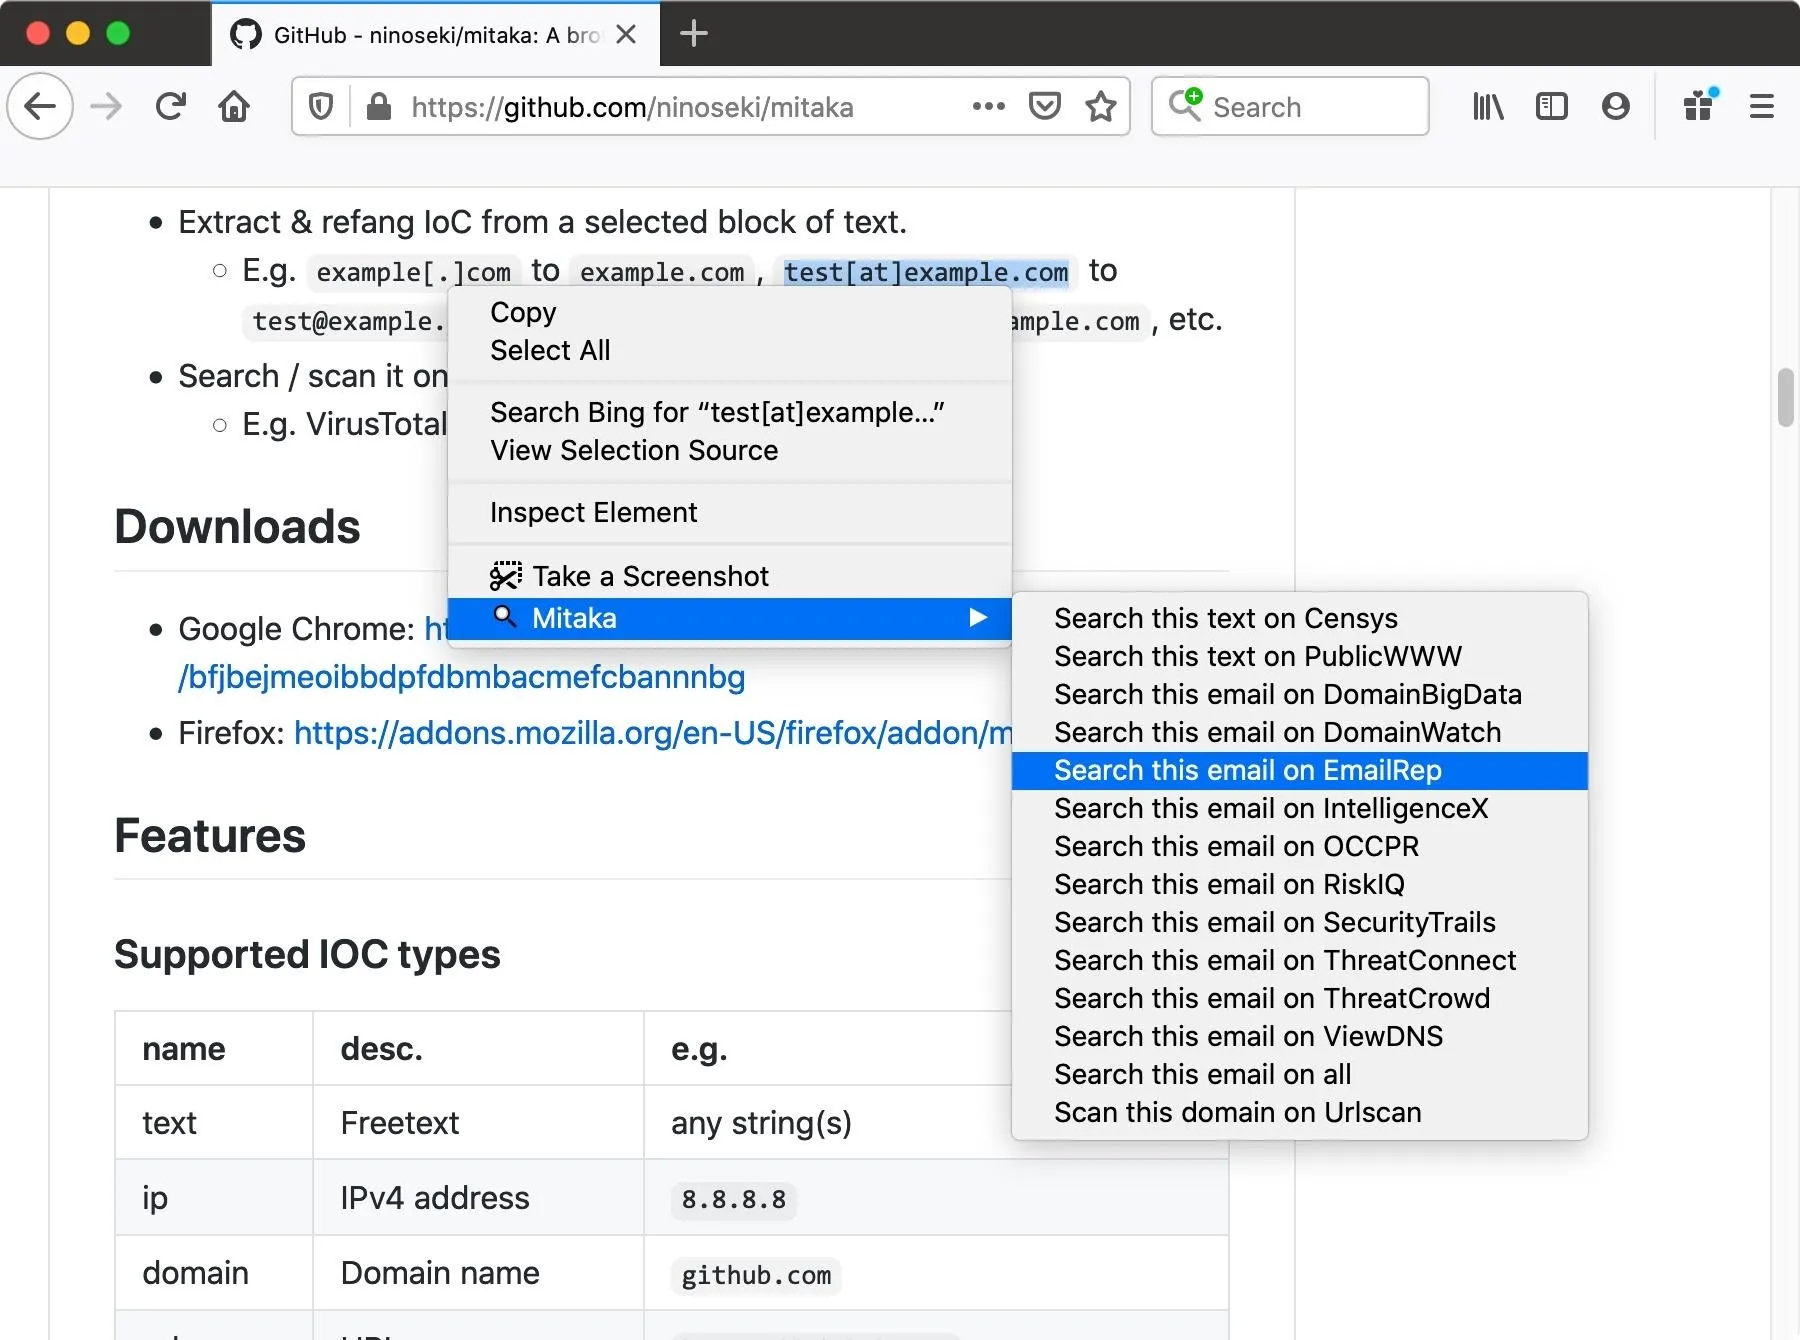
Task: Select Search this email on all
Action: pyautogui.click(x=1300, y=1074)
